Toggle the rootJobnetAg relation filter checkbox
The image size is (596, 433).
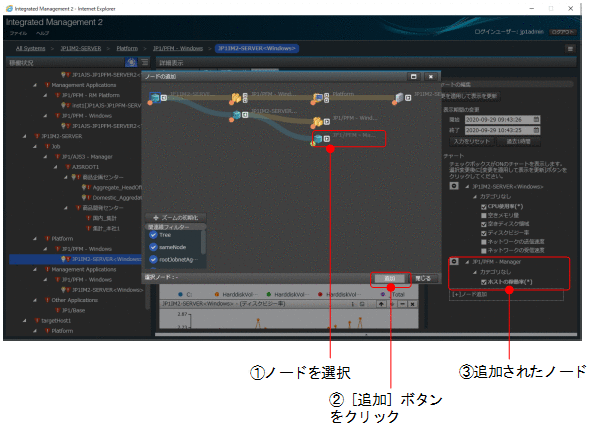153,259
